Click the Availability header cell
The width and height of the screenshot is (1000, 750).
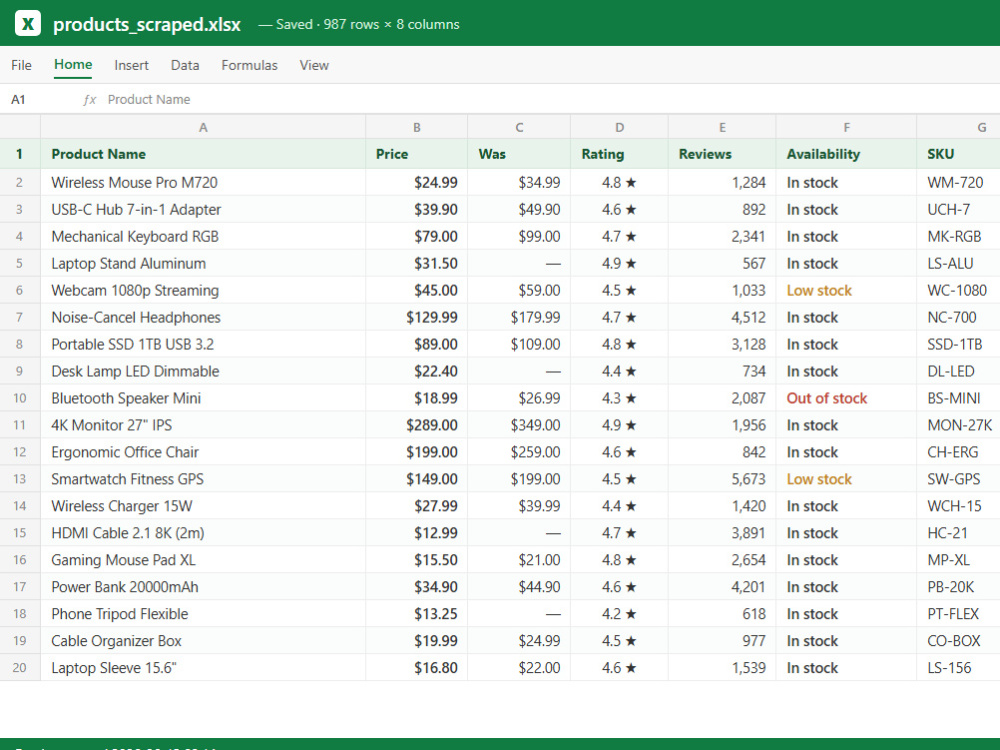846,154
